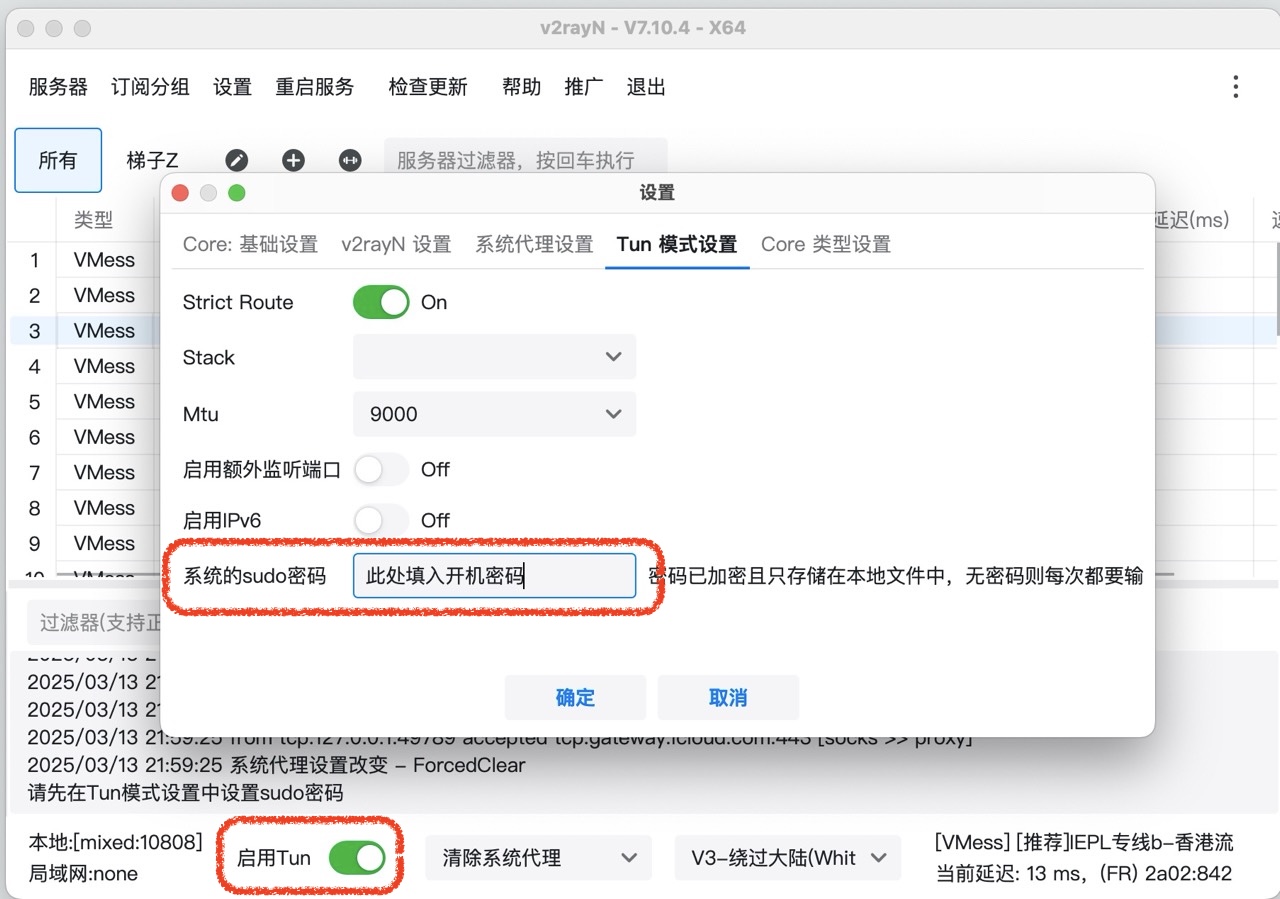1280x899 pixels.
Task: Open the 清除系统代理 dropdown
Action: (539, 858)
